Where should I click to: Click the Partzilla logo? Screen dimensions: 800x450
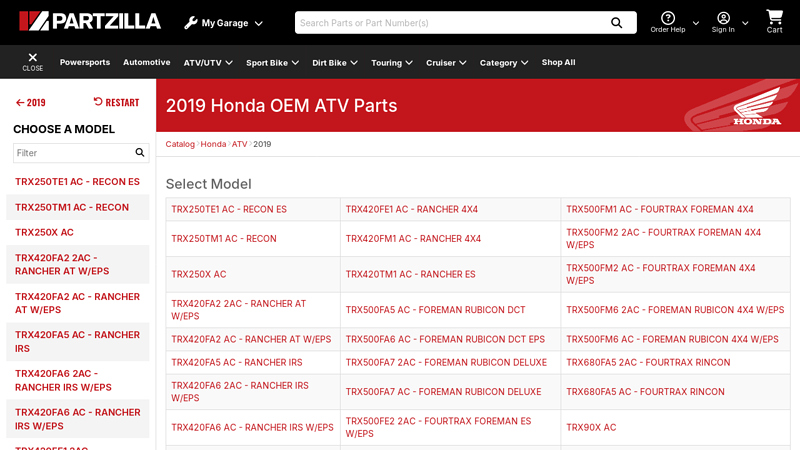point(90,21)
